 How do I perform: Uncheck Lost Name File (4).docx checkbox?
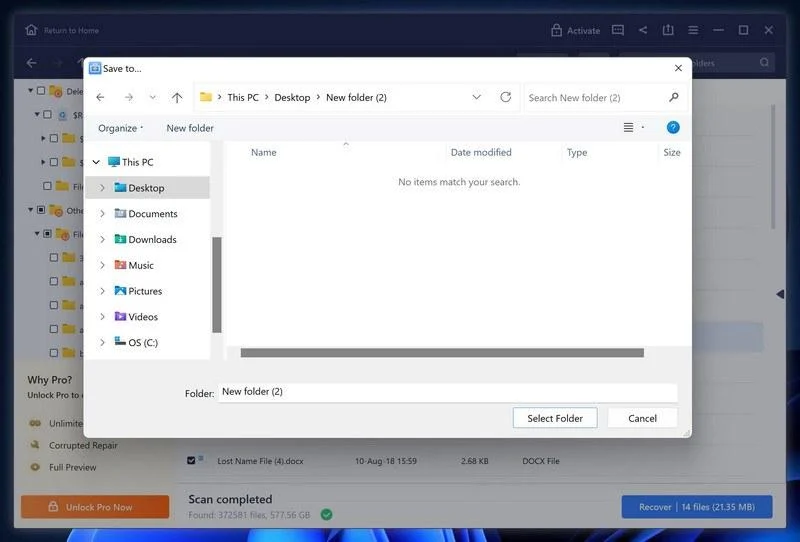[x=191, y=460]
